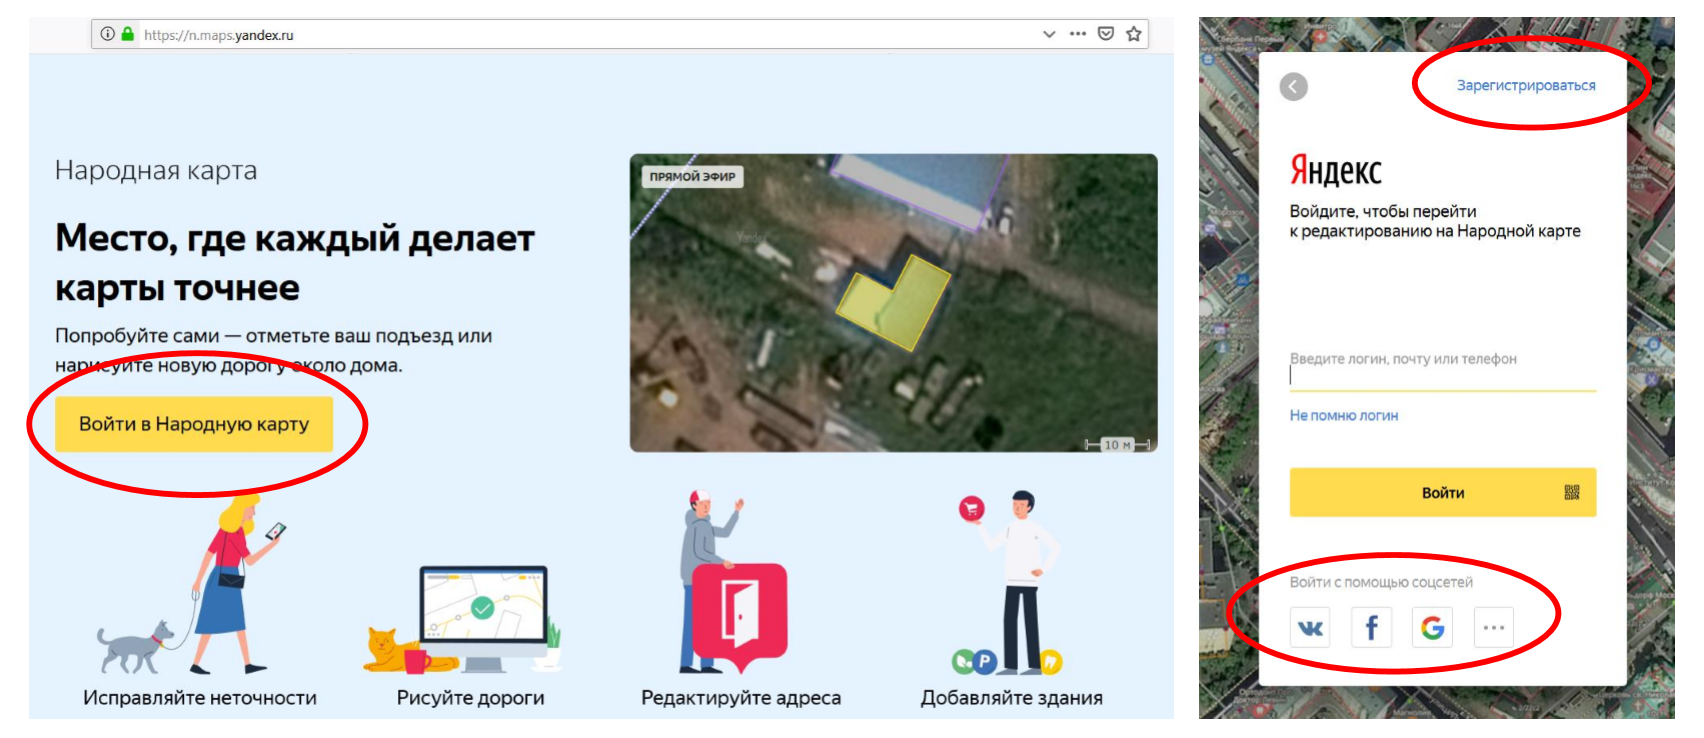Click the yellow Войти button
The width and height of the screenshot is (1704, 738).
tap(1443, 492)
